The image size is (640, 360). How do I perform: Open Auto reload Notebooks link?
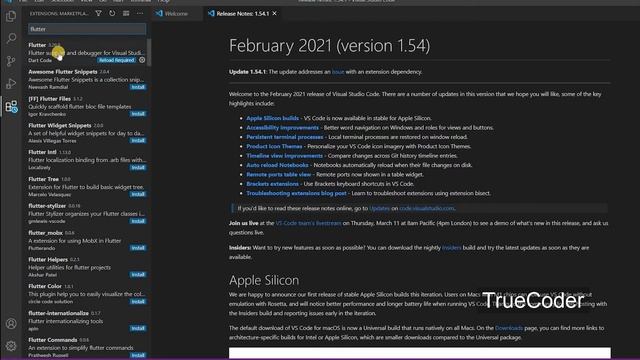278,165
